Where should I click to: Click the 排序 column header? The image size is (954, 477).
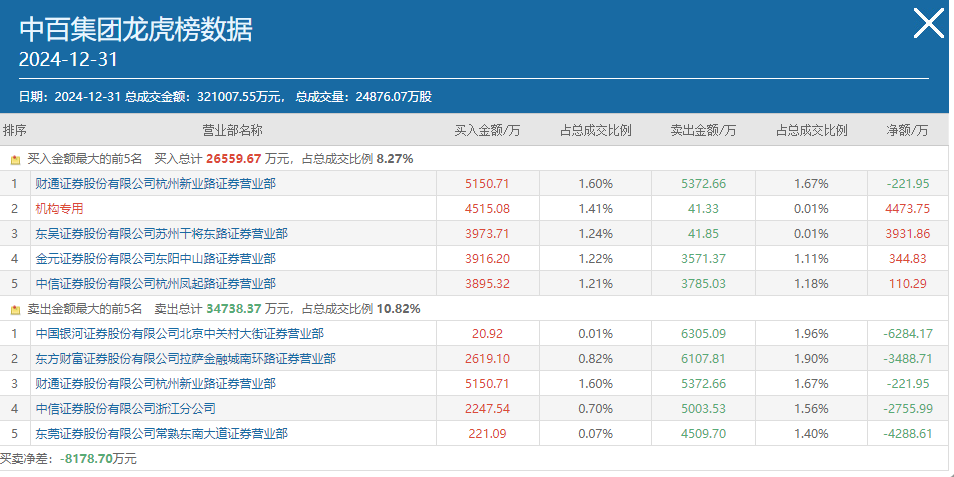pyautogui.click(x=15, y=130)
